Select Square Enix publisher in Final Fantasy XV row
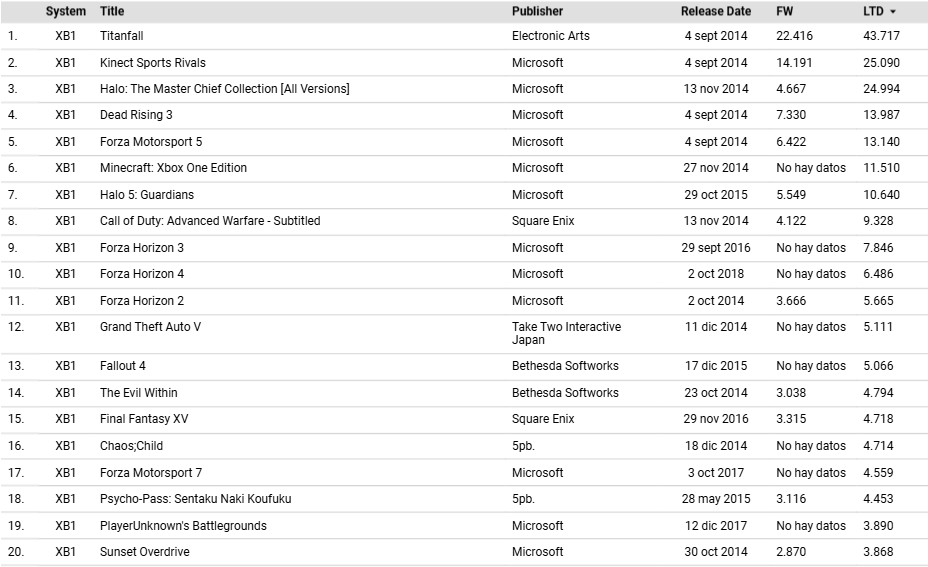Viewport: 928px width, 567px height. 543,419
